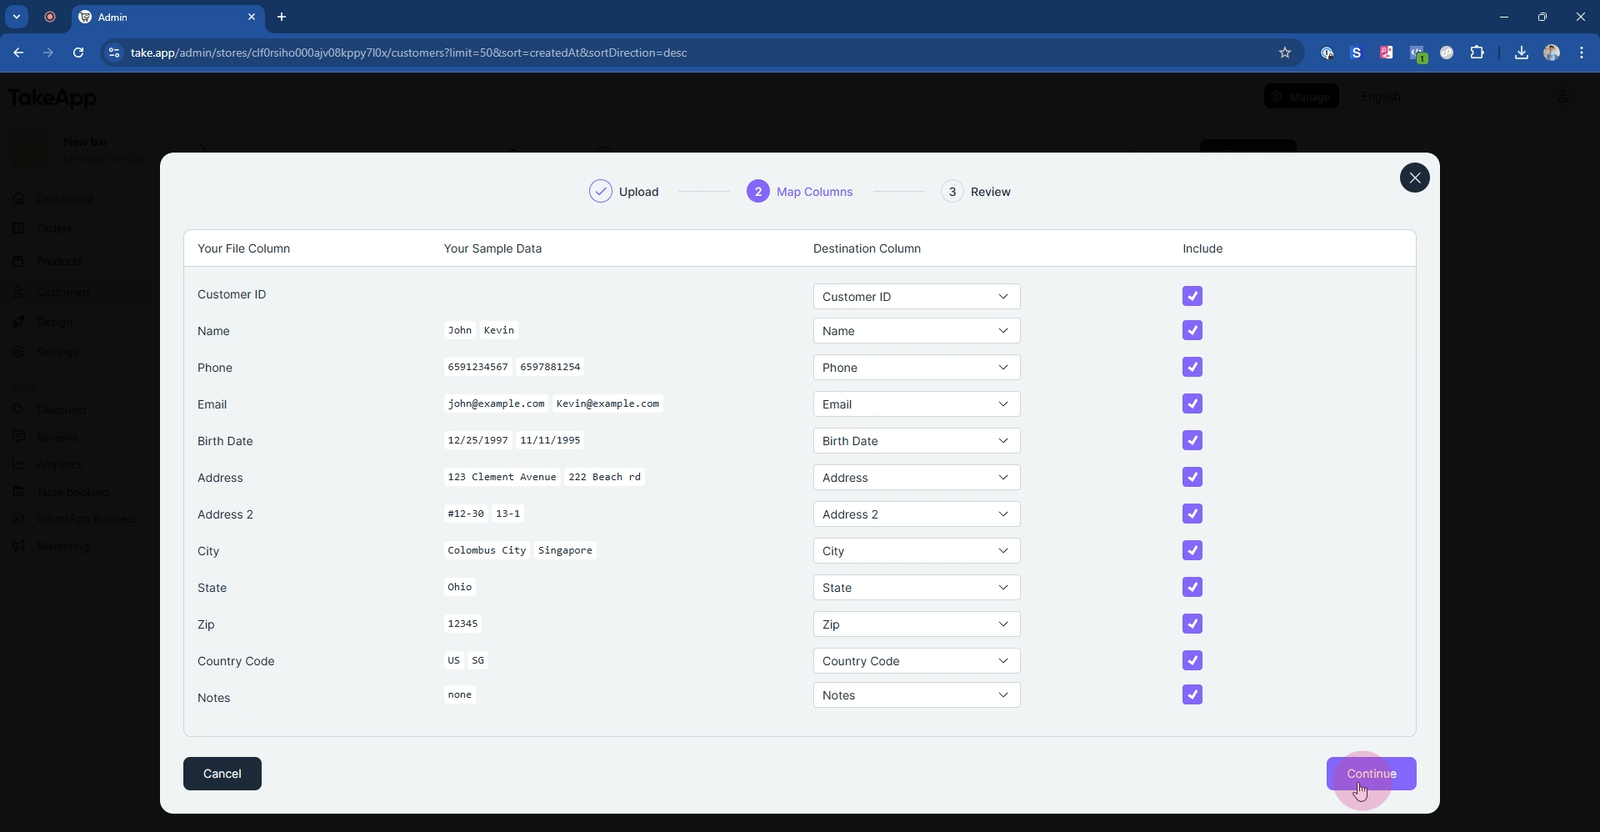
Task: Open the browser downloads icon
Action: tap(1521, 52)
